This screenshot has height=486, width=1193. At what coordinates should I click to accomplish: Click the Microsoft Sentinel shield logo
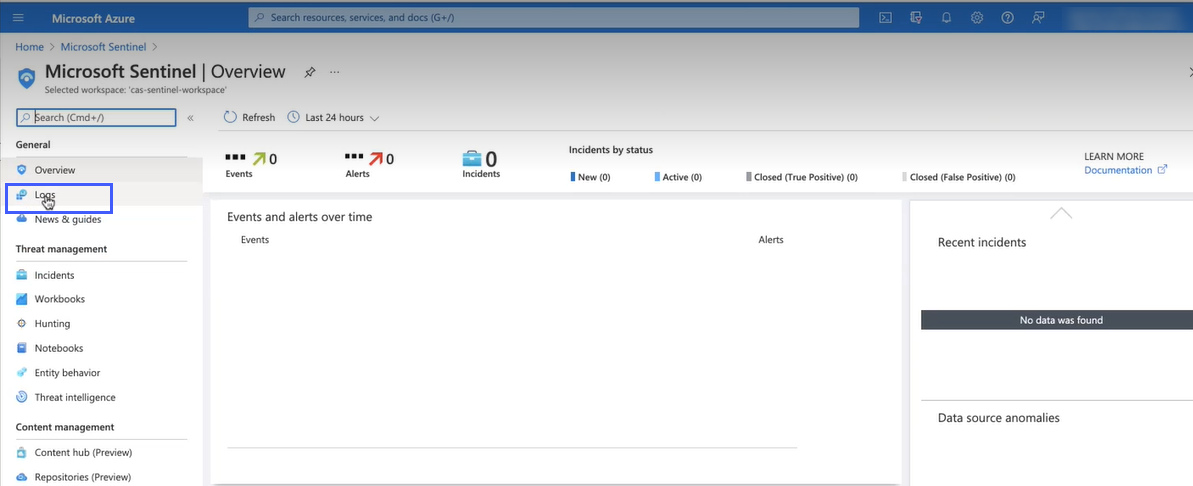[27, 78]
